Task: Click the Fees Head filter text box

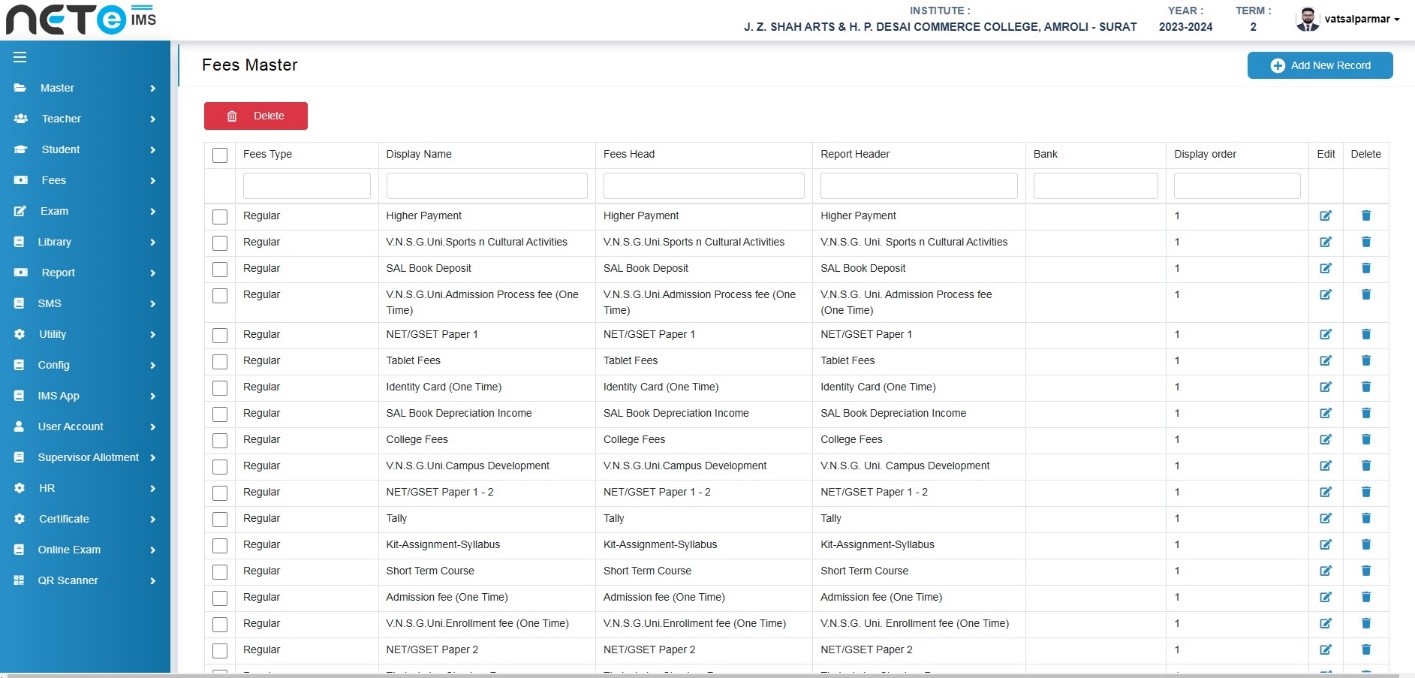Action: coord(703,186)
